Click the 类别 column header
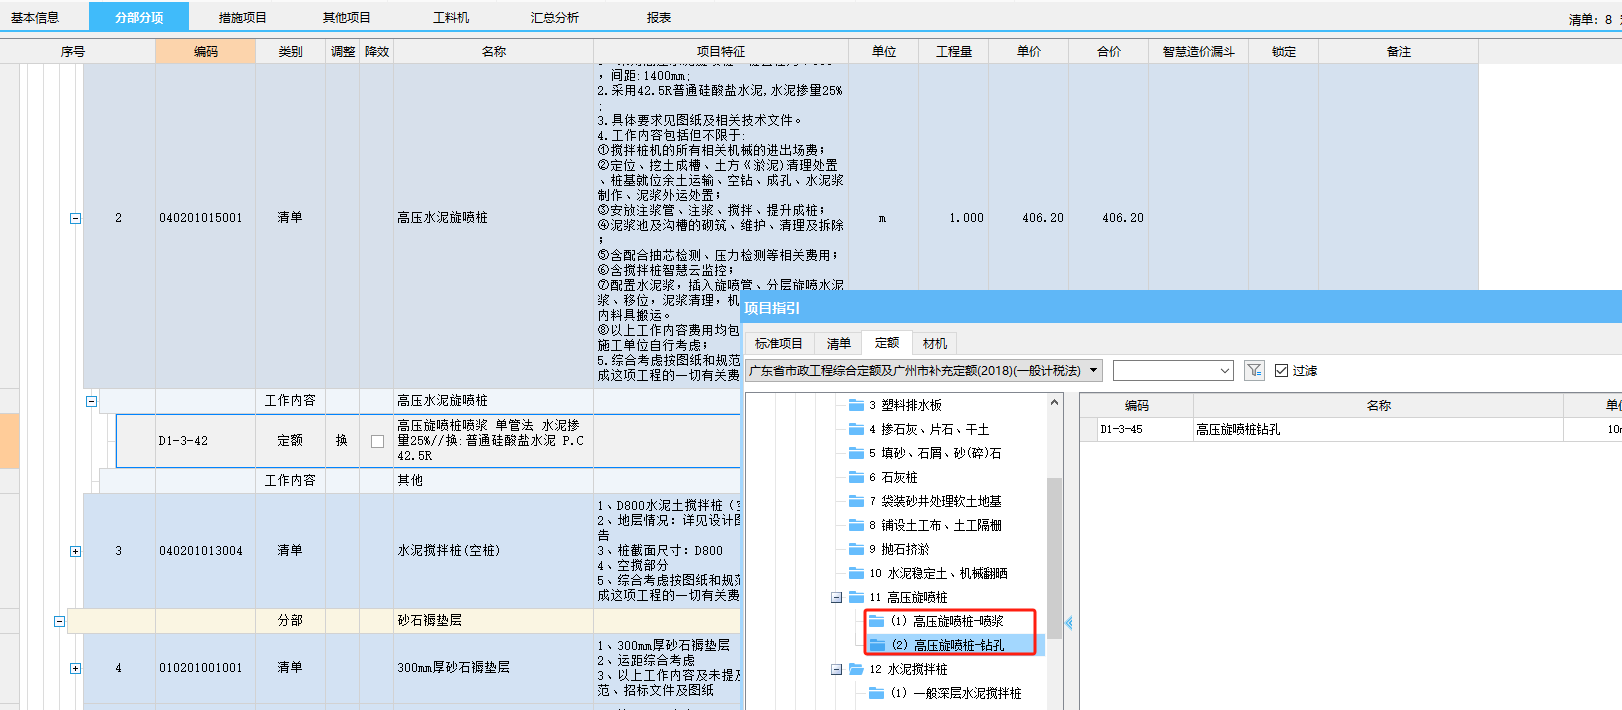This screenshot has width=1622, height=710. pyautogui.click(x=290, y=51)
